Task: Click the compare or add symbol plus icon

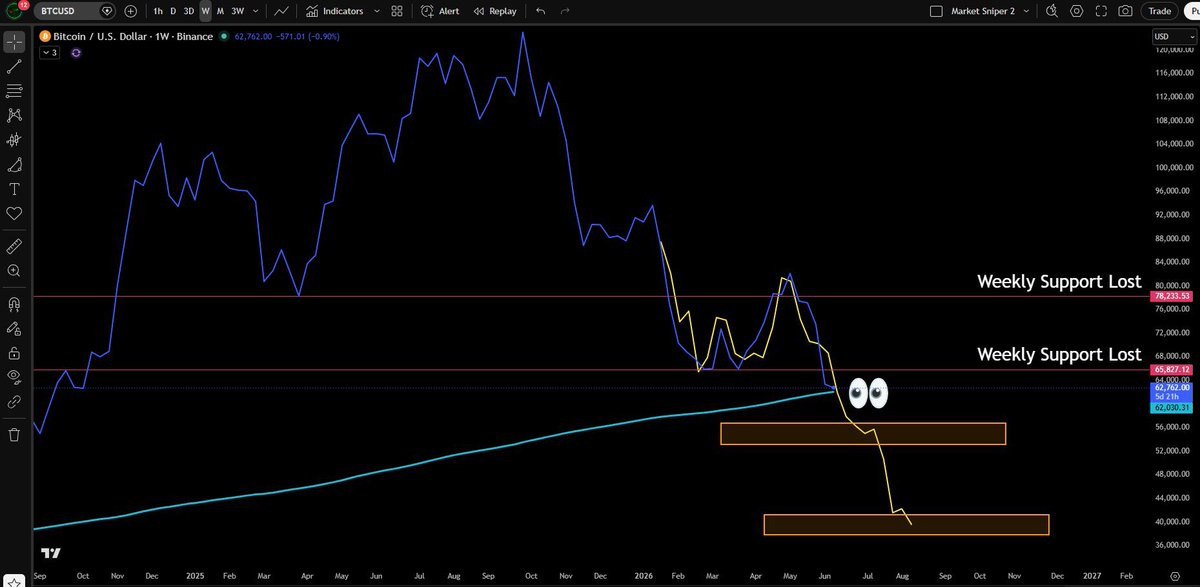Action: pos(130,11)
